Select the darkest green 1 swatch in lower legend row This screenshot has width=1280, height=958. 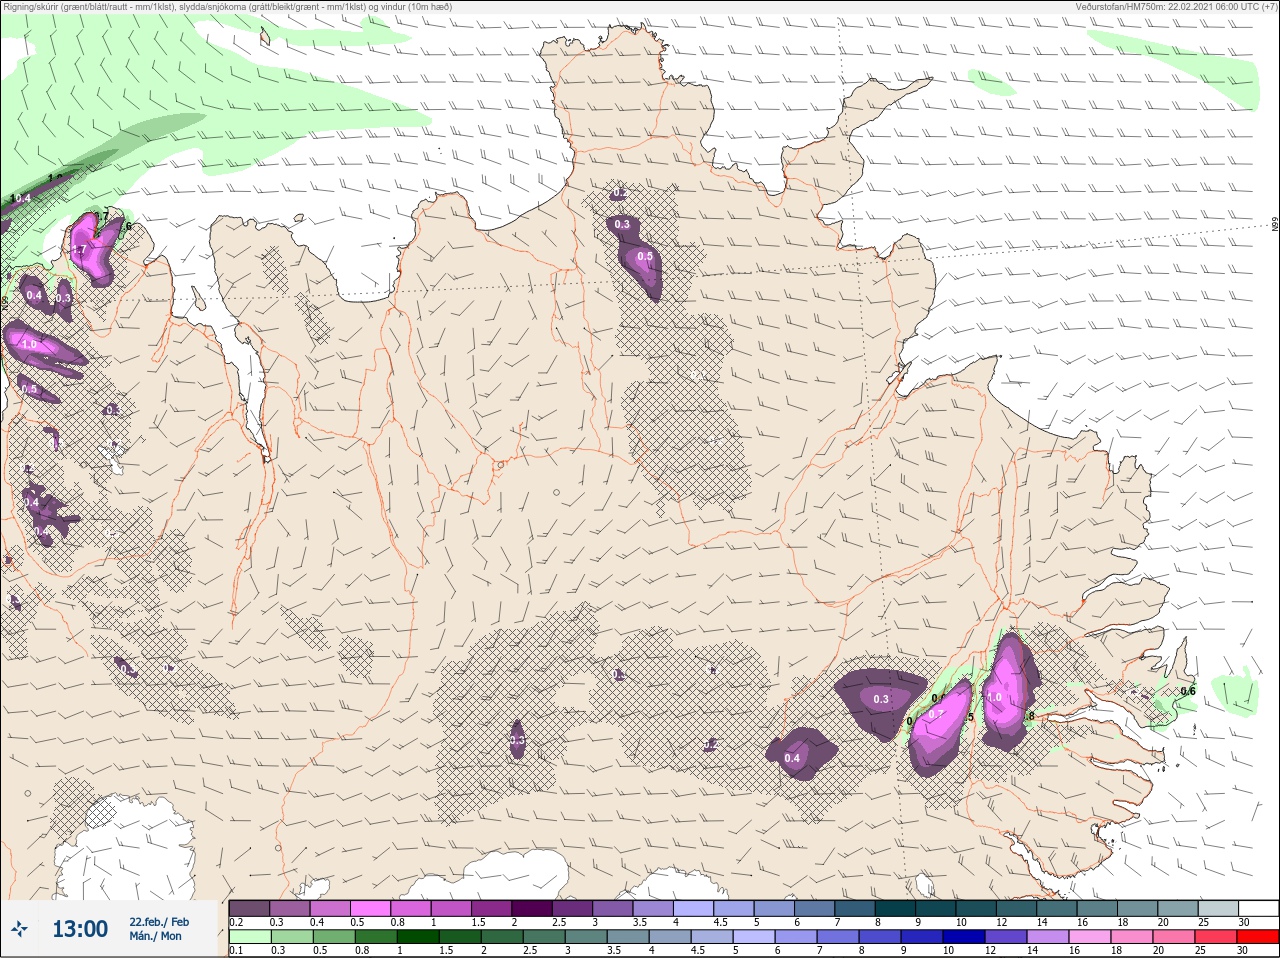coord(418,937)
